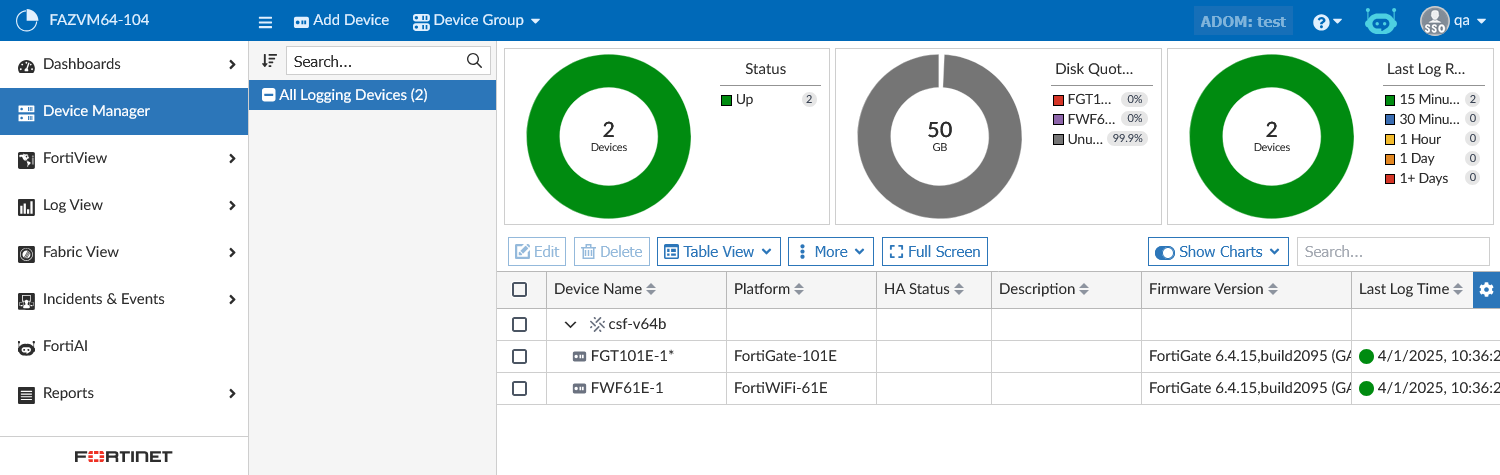Viewport: 1500px width, 475px height.
Task: Click the hamburger menu toggle icon
Action: 265,21
